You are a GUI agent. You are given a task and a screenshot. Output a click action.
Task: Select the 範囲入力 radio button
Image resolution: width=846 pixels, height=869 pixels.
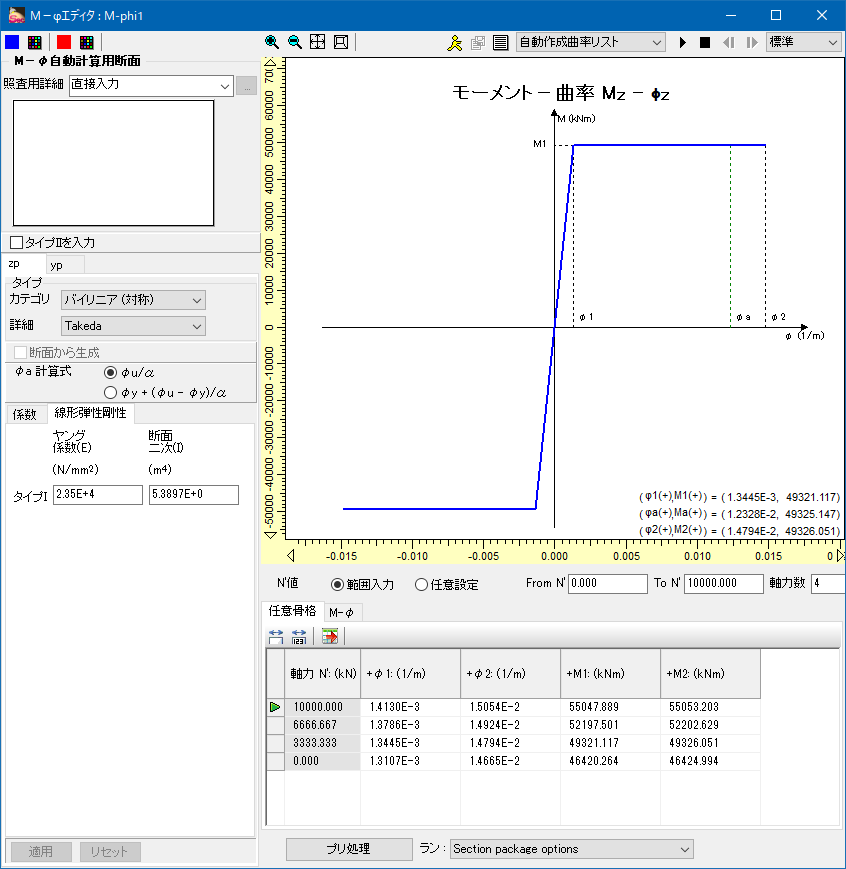pyautogui.click(x=337, y=584)
